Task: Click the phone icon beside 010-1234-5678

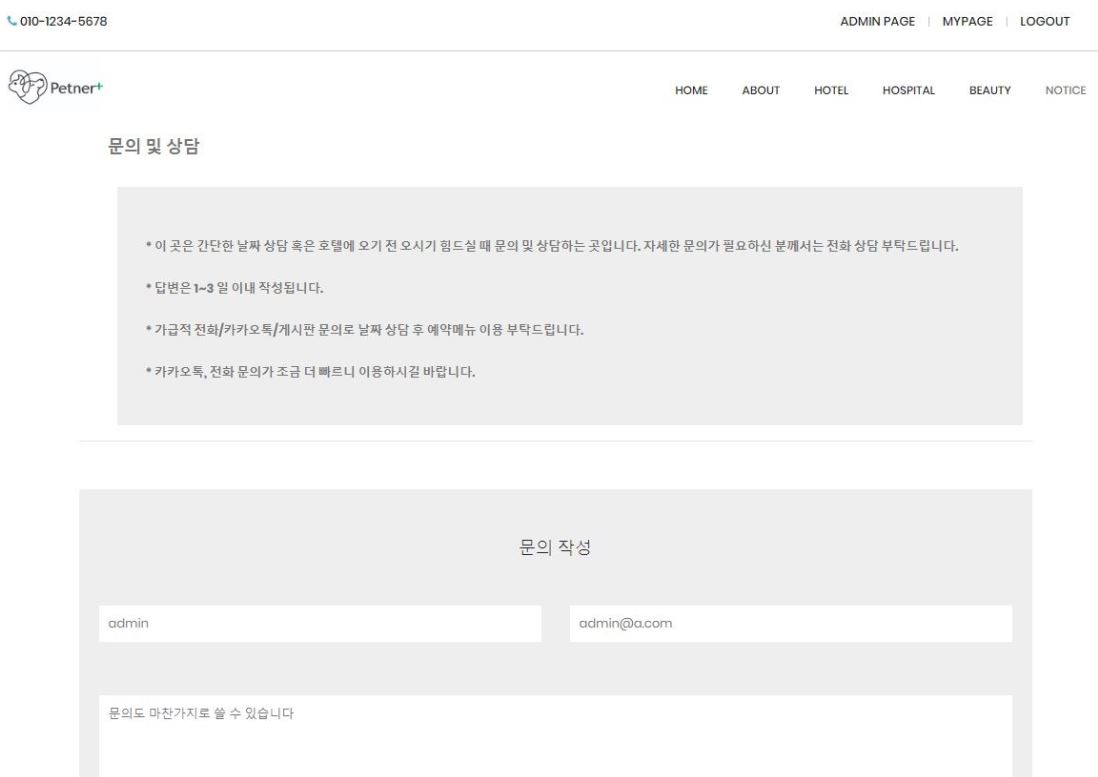Action: [12, 21]
